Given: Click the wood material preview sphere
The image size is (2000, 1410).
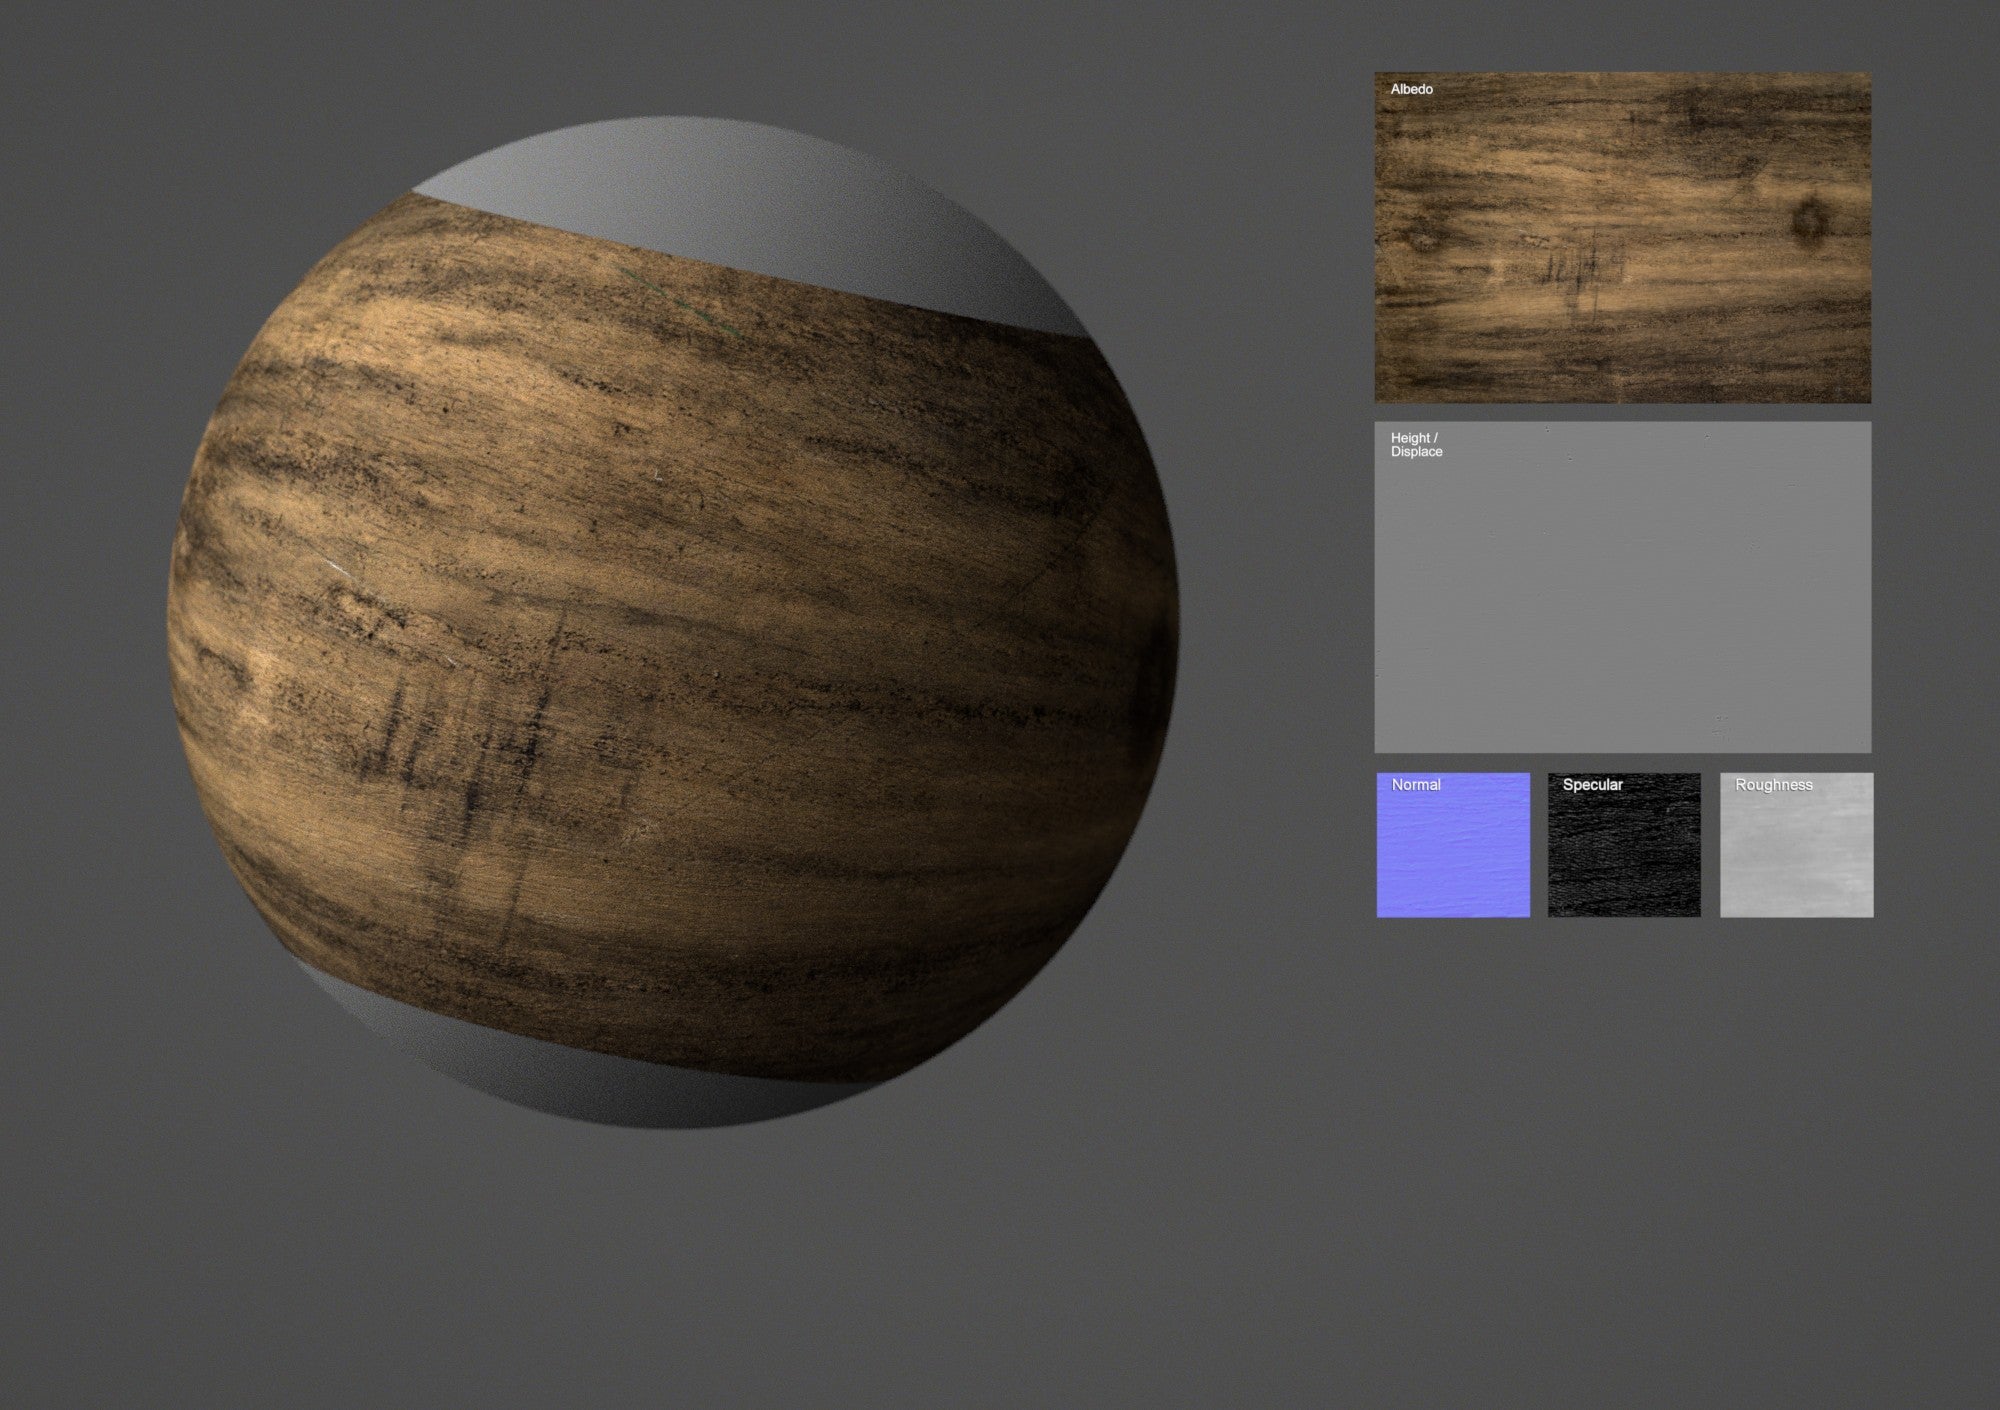Looking at the screenshot, I should 673,622.
